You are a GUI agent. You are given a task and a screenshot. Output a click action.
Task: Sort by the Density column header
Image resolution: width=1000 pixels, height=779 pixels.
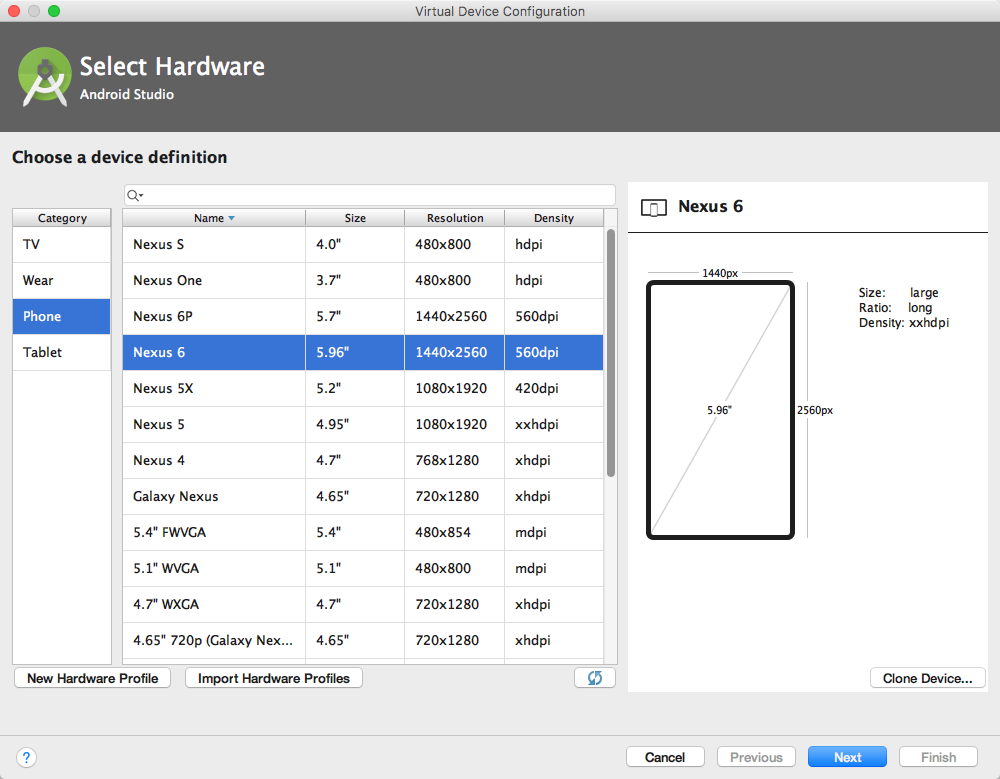554,218
